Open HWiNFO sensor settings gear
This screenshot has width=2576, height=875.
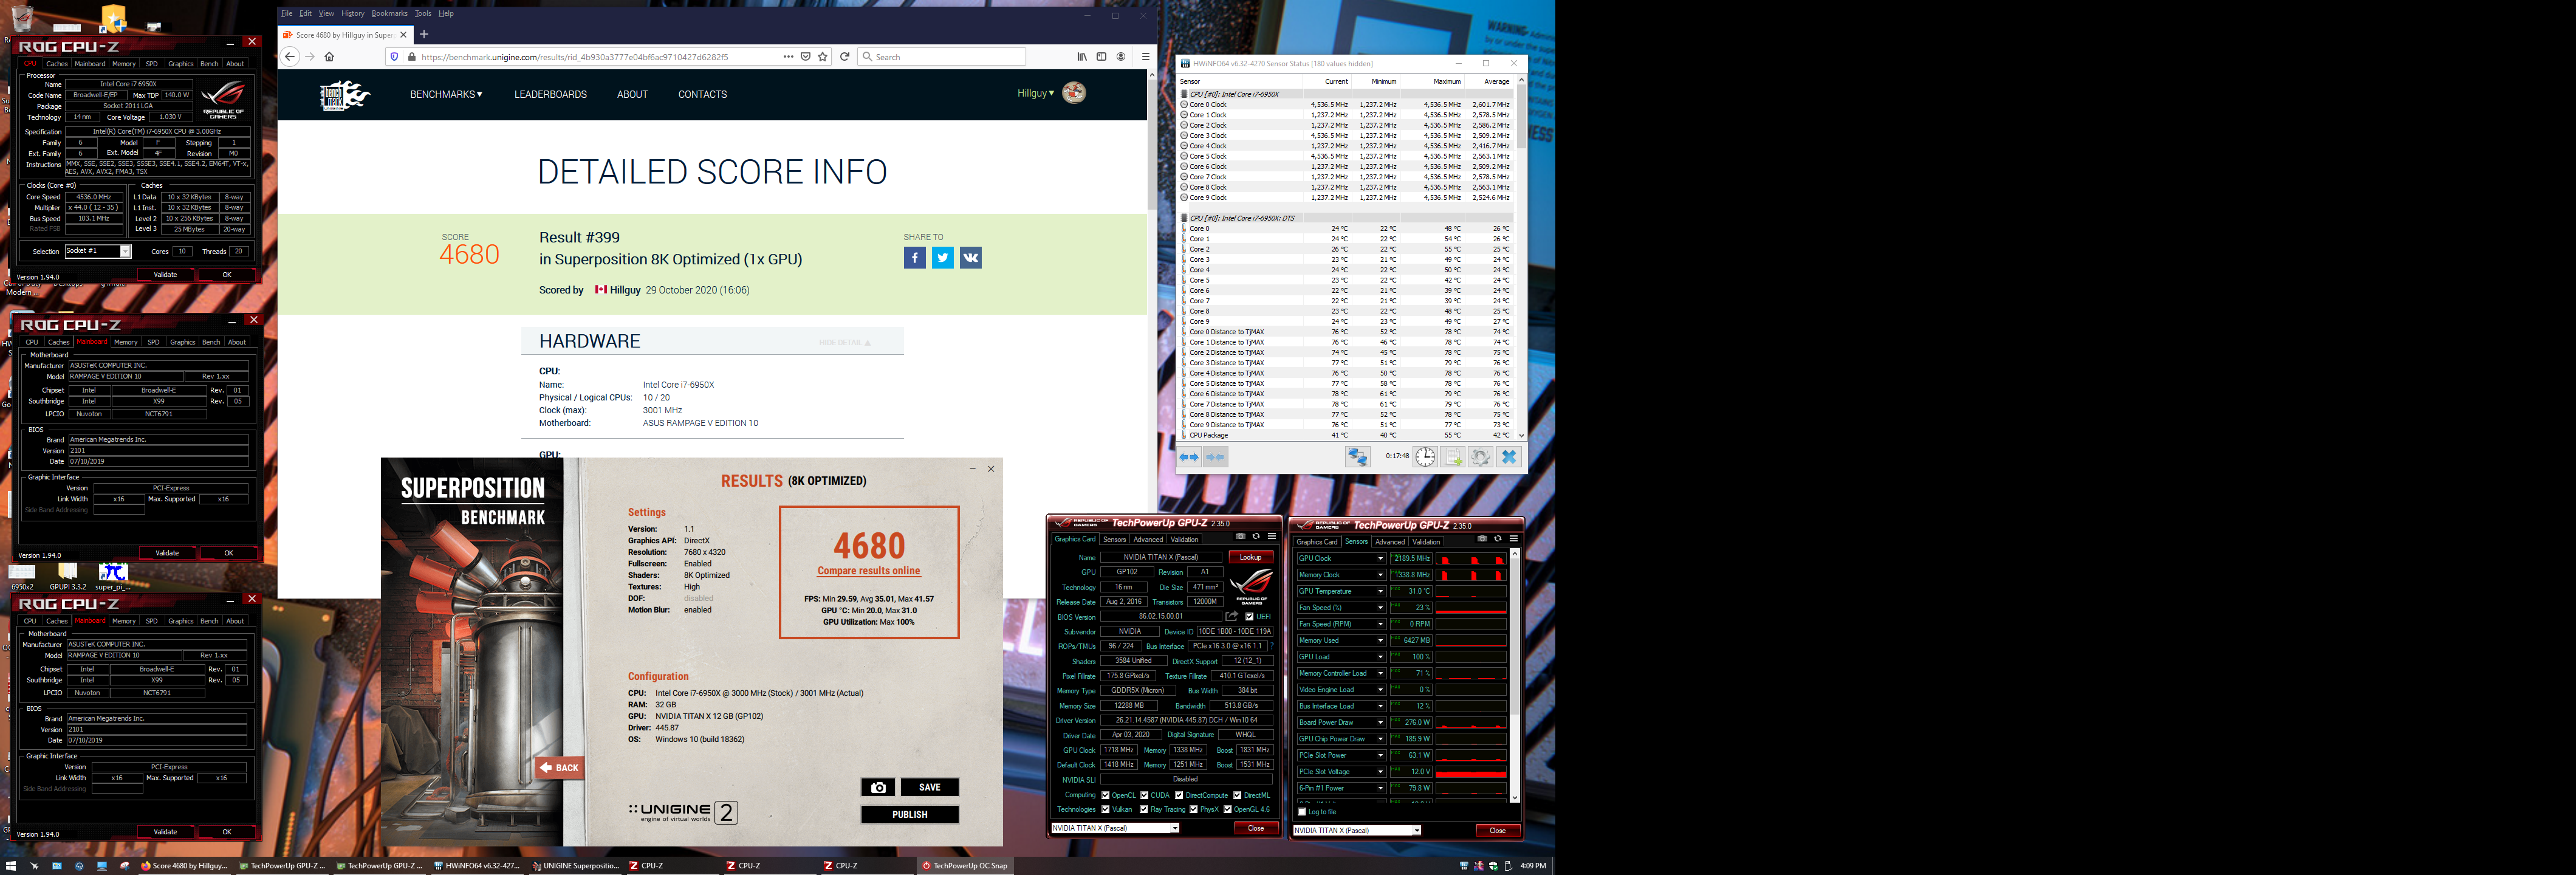point(1481,457)
